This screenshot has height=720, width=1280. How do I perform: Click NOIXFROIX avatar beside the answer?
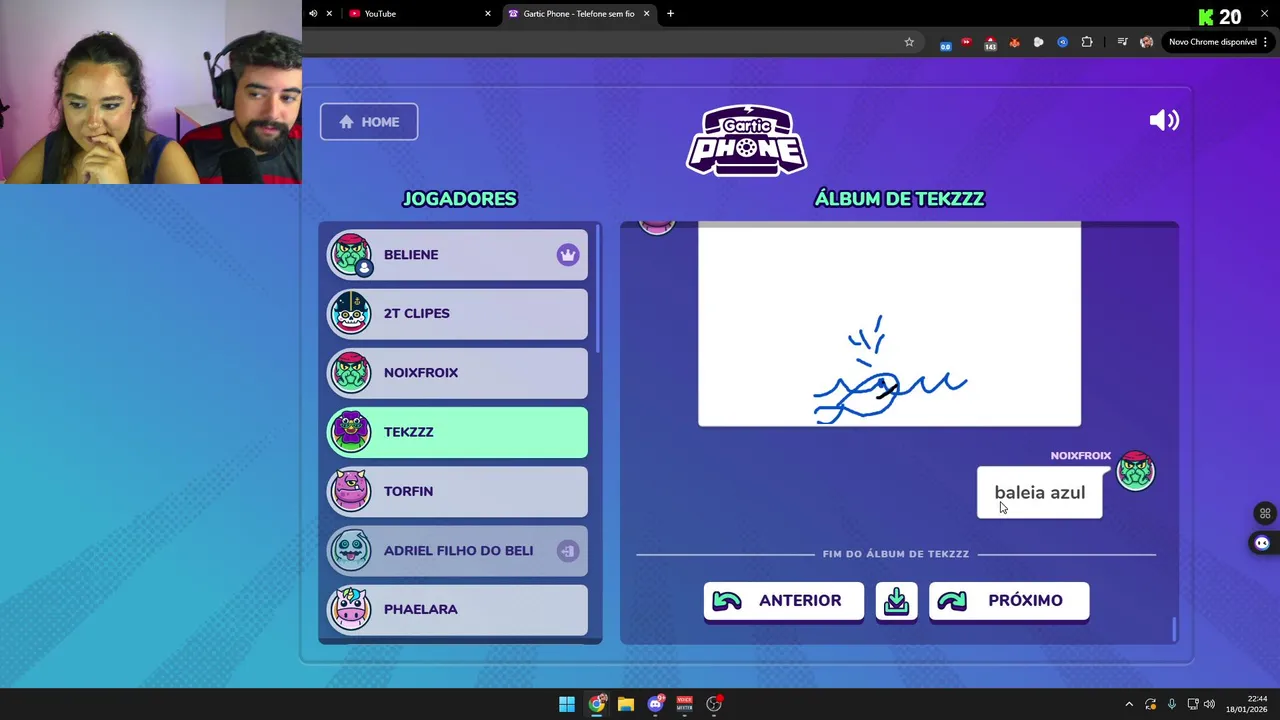point(1135,470)
